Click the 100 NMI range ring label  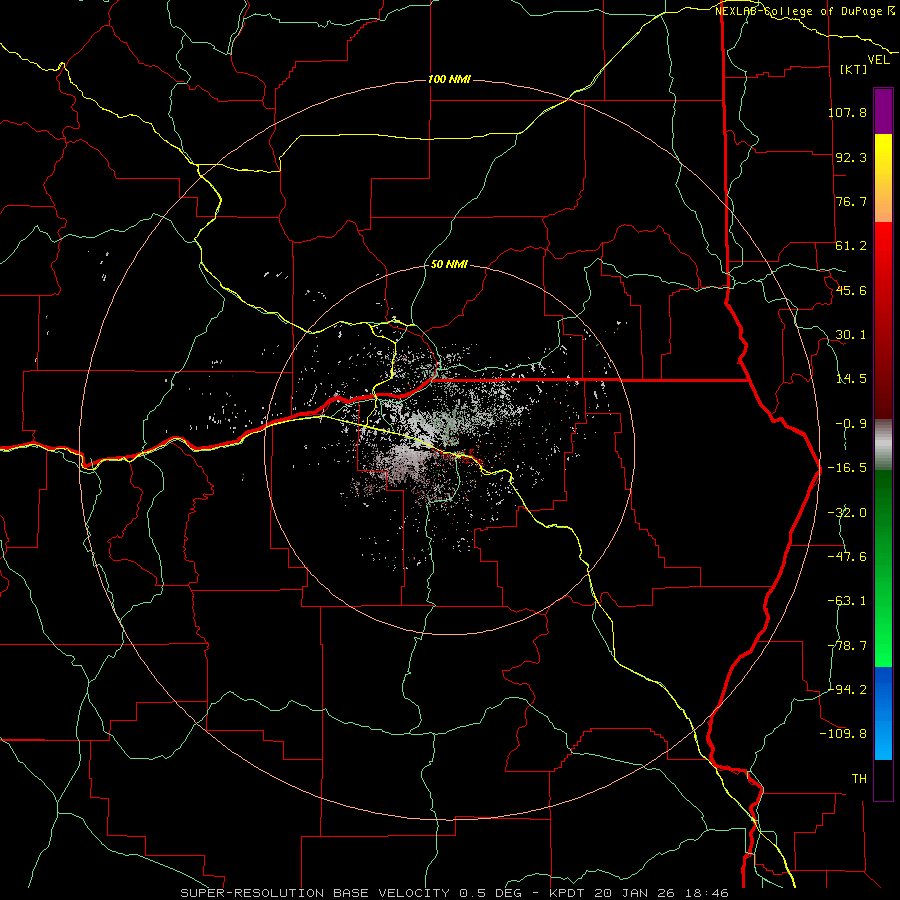coord(449,79)
